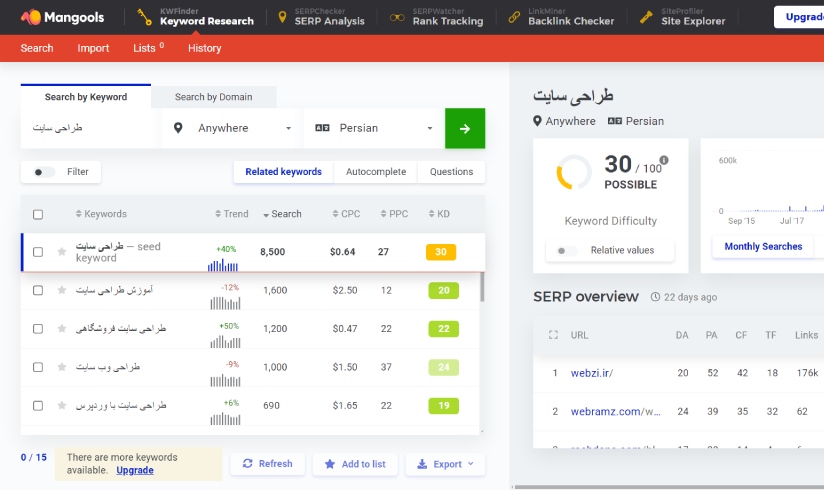Image resolution: width=824 pixels, height=490 pixels.
Task: Check the checkbox for the 1,200 row
Action: coord(38,329)
